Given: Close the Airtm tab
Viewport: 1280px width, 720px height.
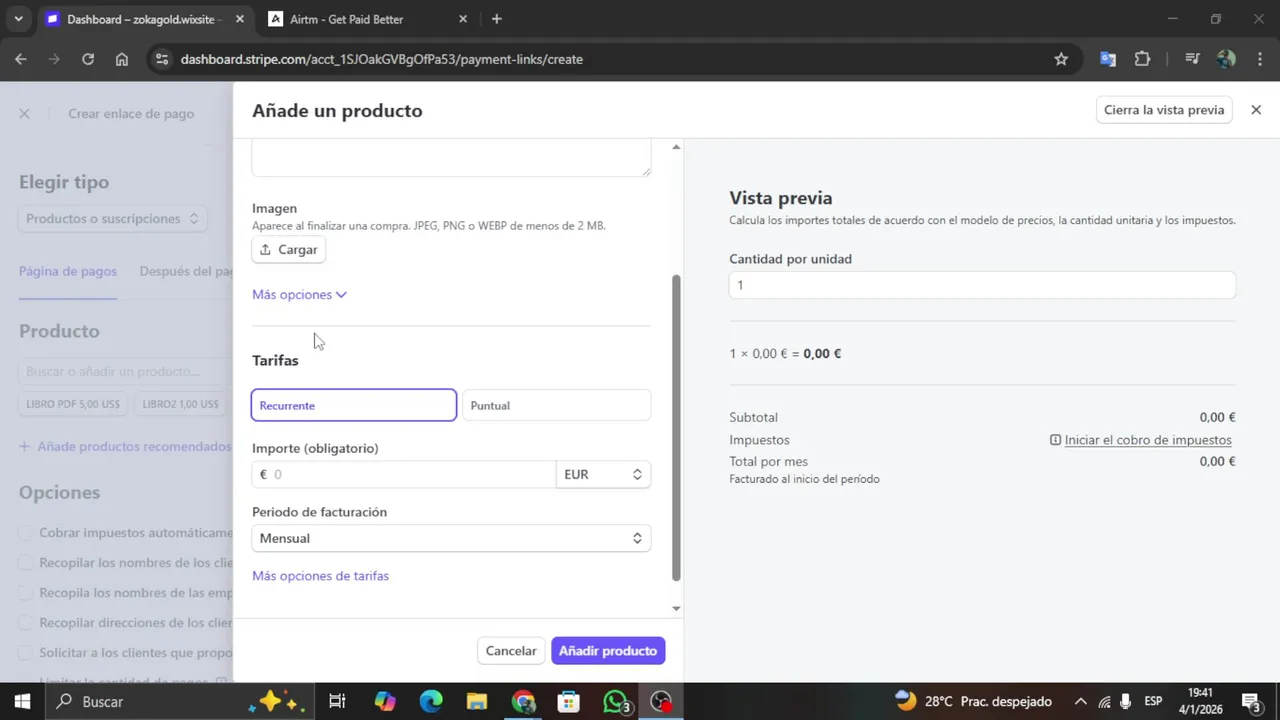Looking at the screenshot, I should point(463,19).
